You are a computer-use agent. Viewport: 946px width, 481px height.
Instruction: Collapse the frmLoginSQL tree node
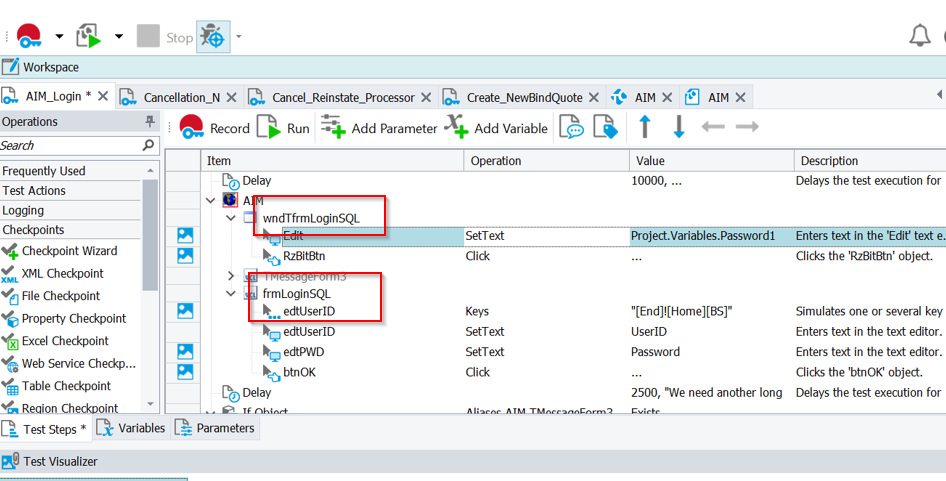[x=232, y=294]
